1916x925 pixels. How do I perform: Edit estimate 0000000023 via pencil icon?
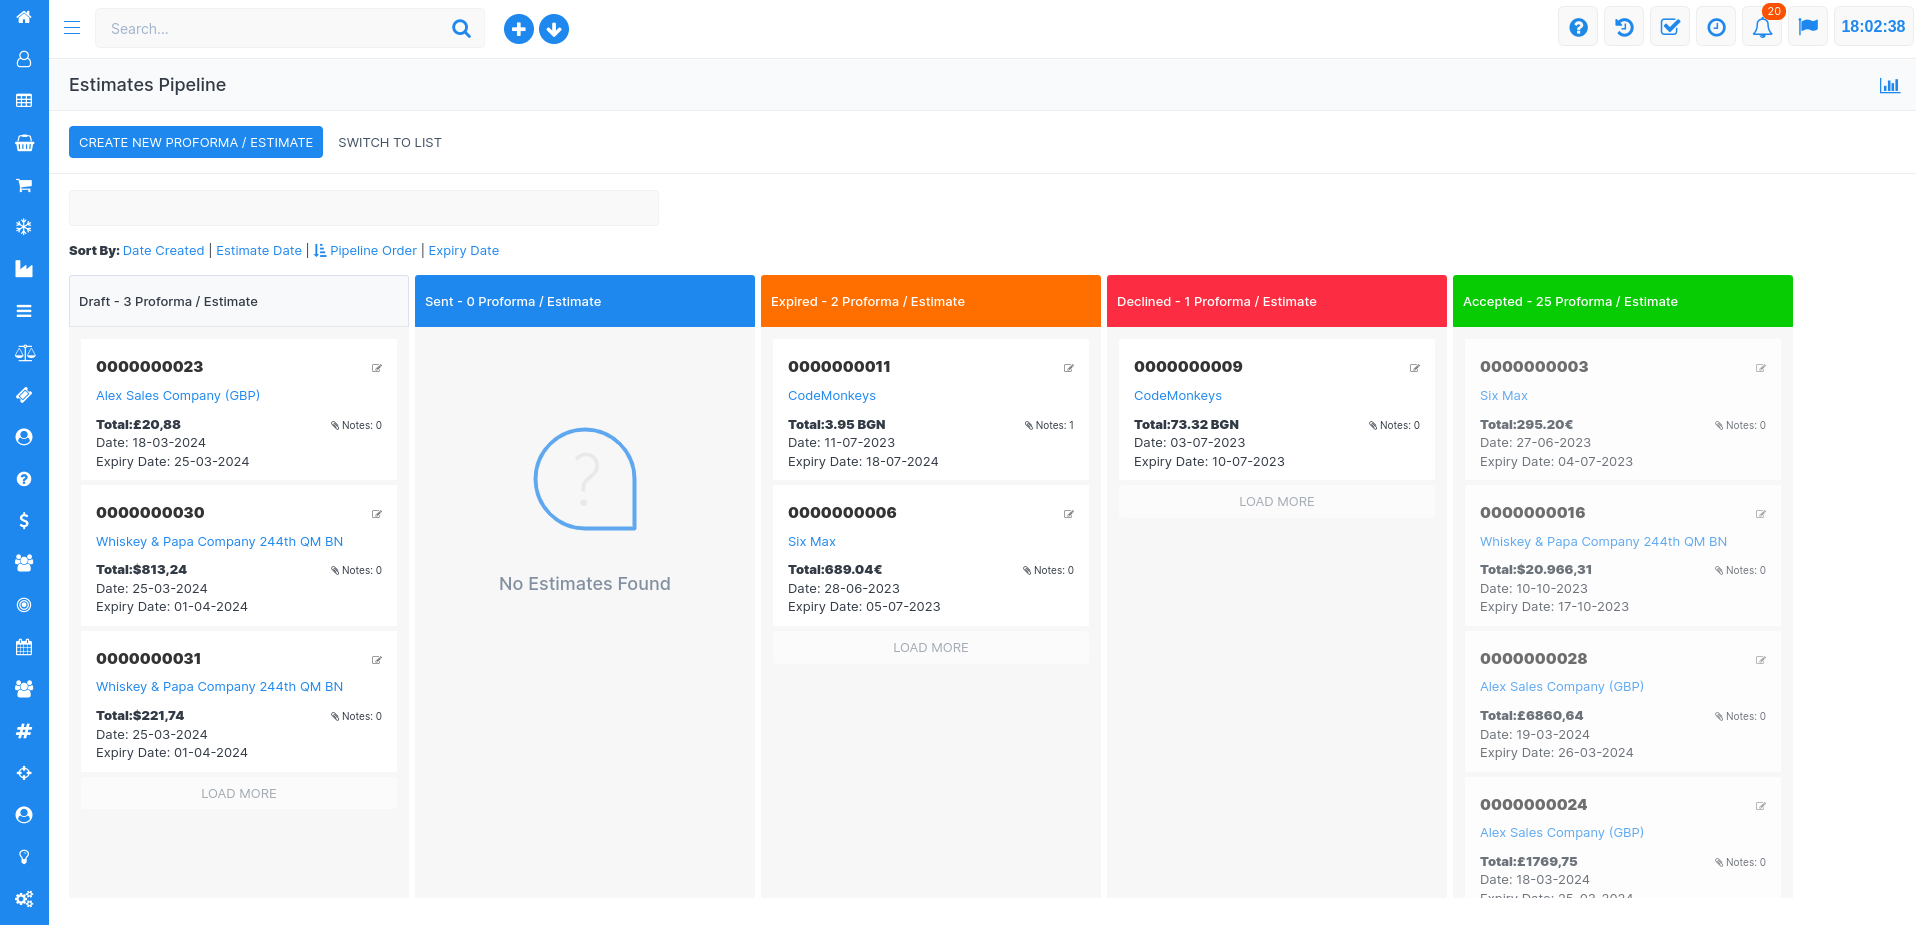point(377,368)
